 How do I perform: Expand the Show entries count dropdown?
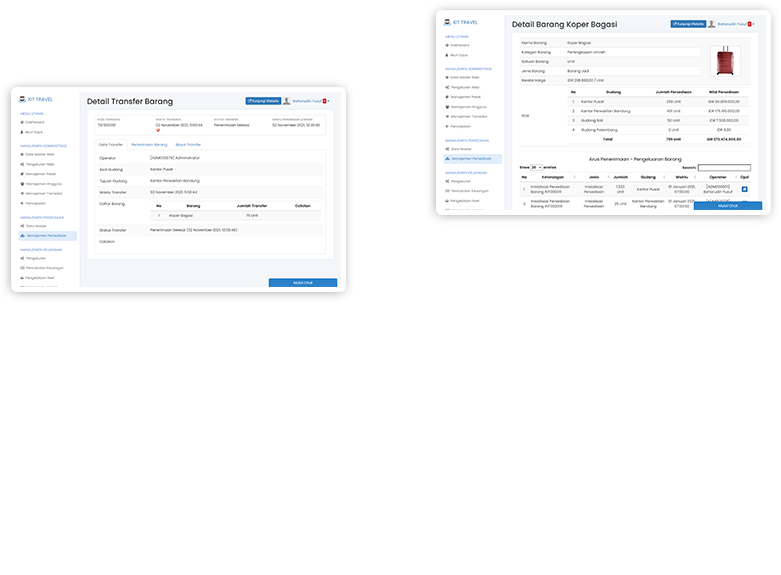pyautogui.click(x=536, y=167)
